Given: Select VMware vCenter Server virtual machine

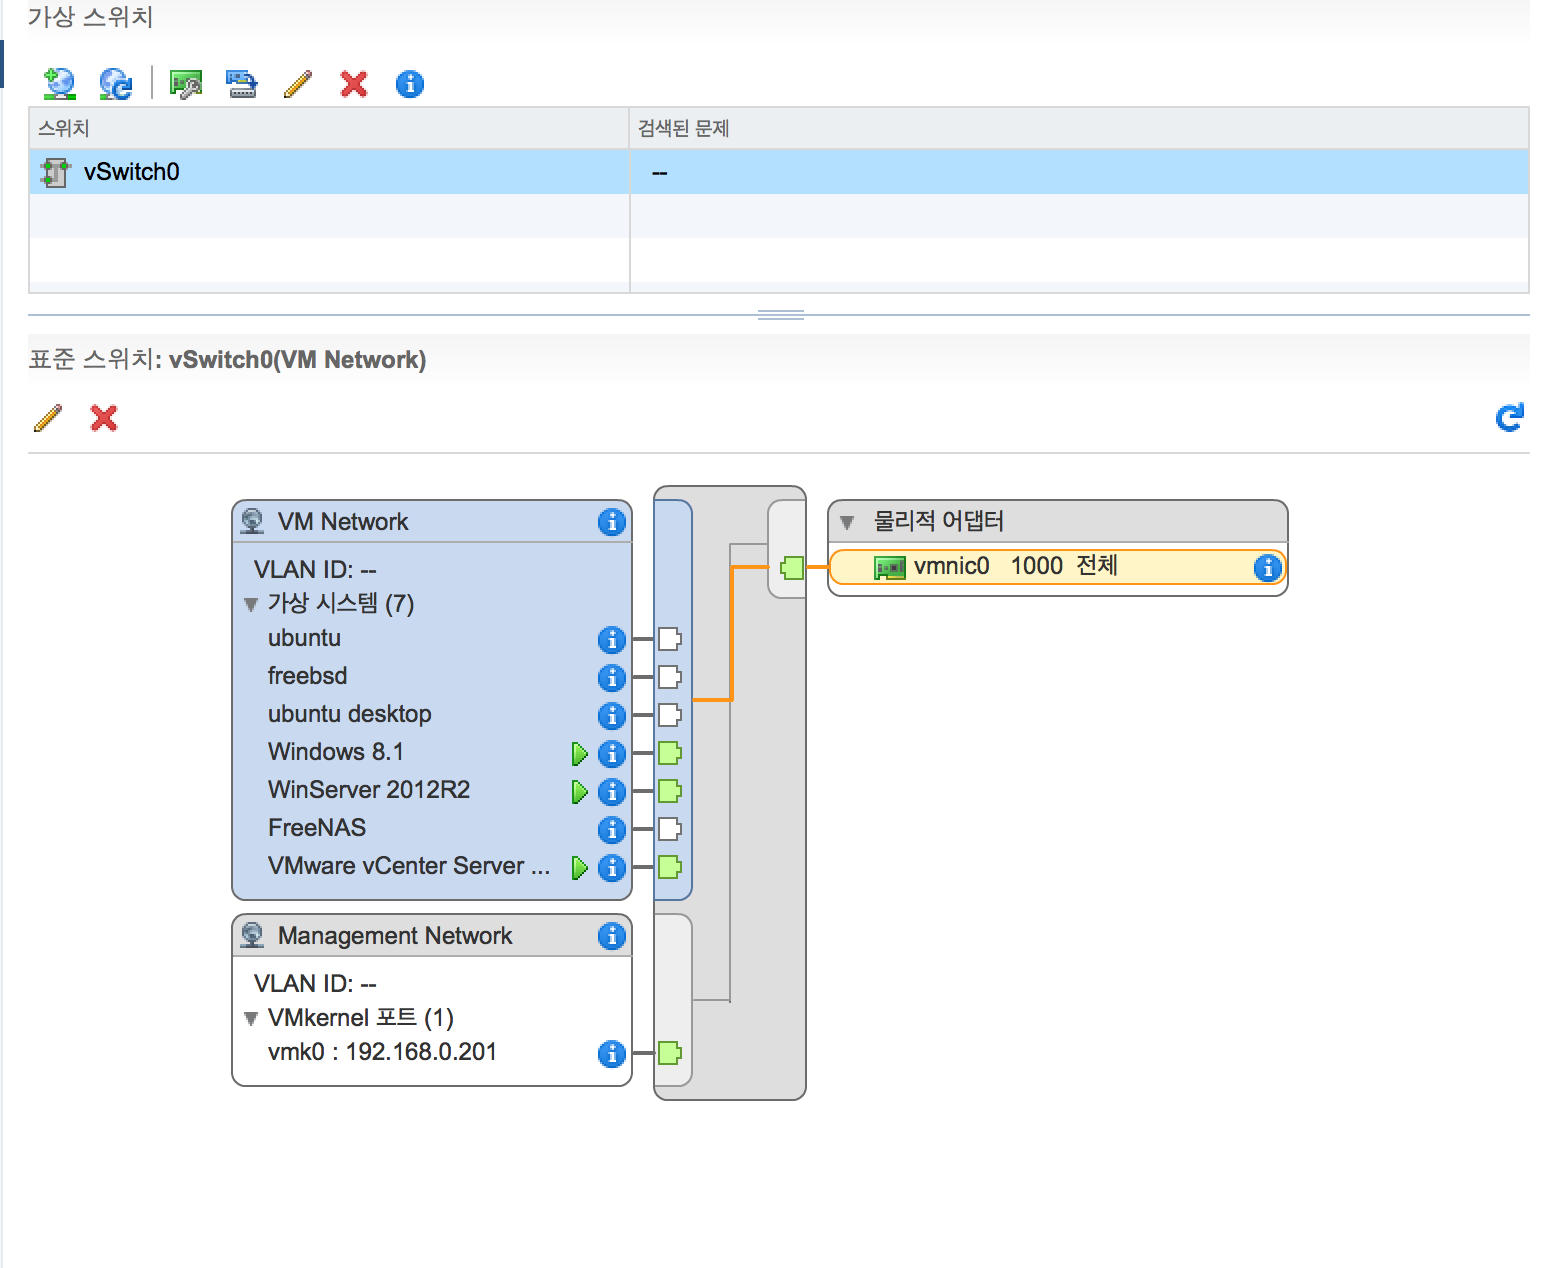Looking at the screenshot, I should coord(409,866).
